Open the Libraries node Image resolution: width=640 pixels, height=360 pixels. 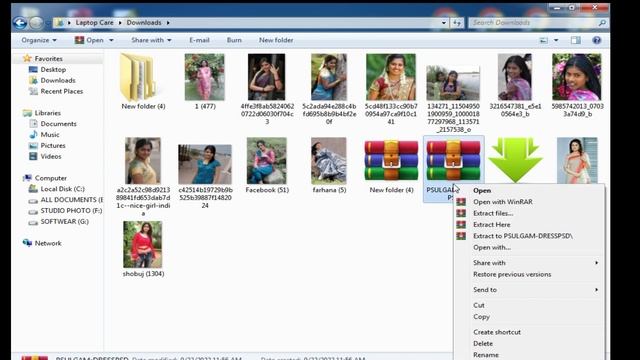[42, 113]
